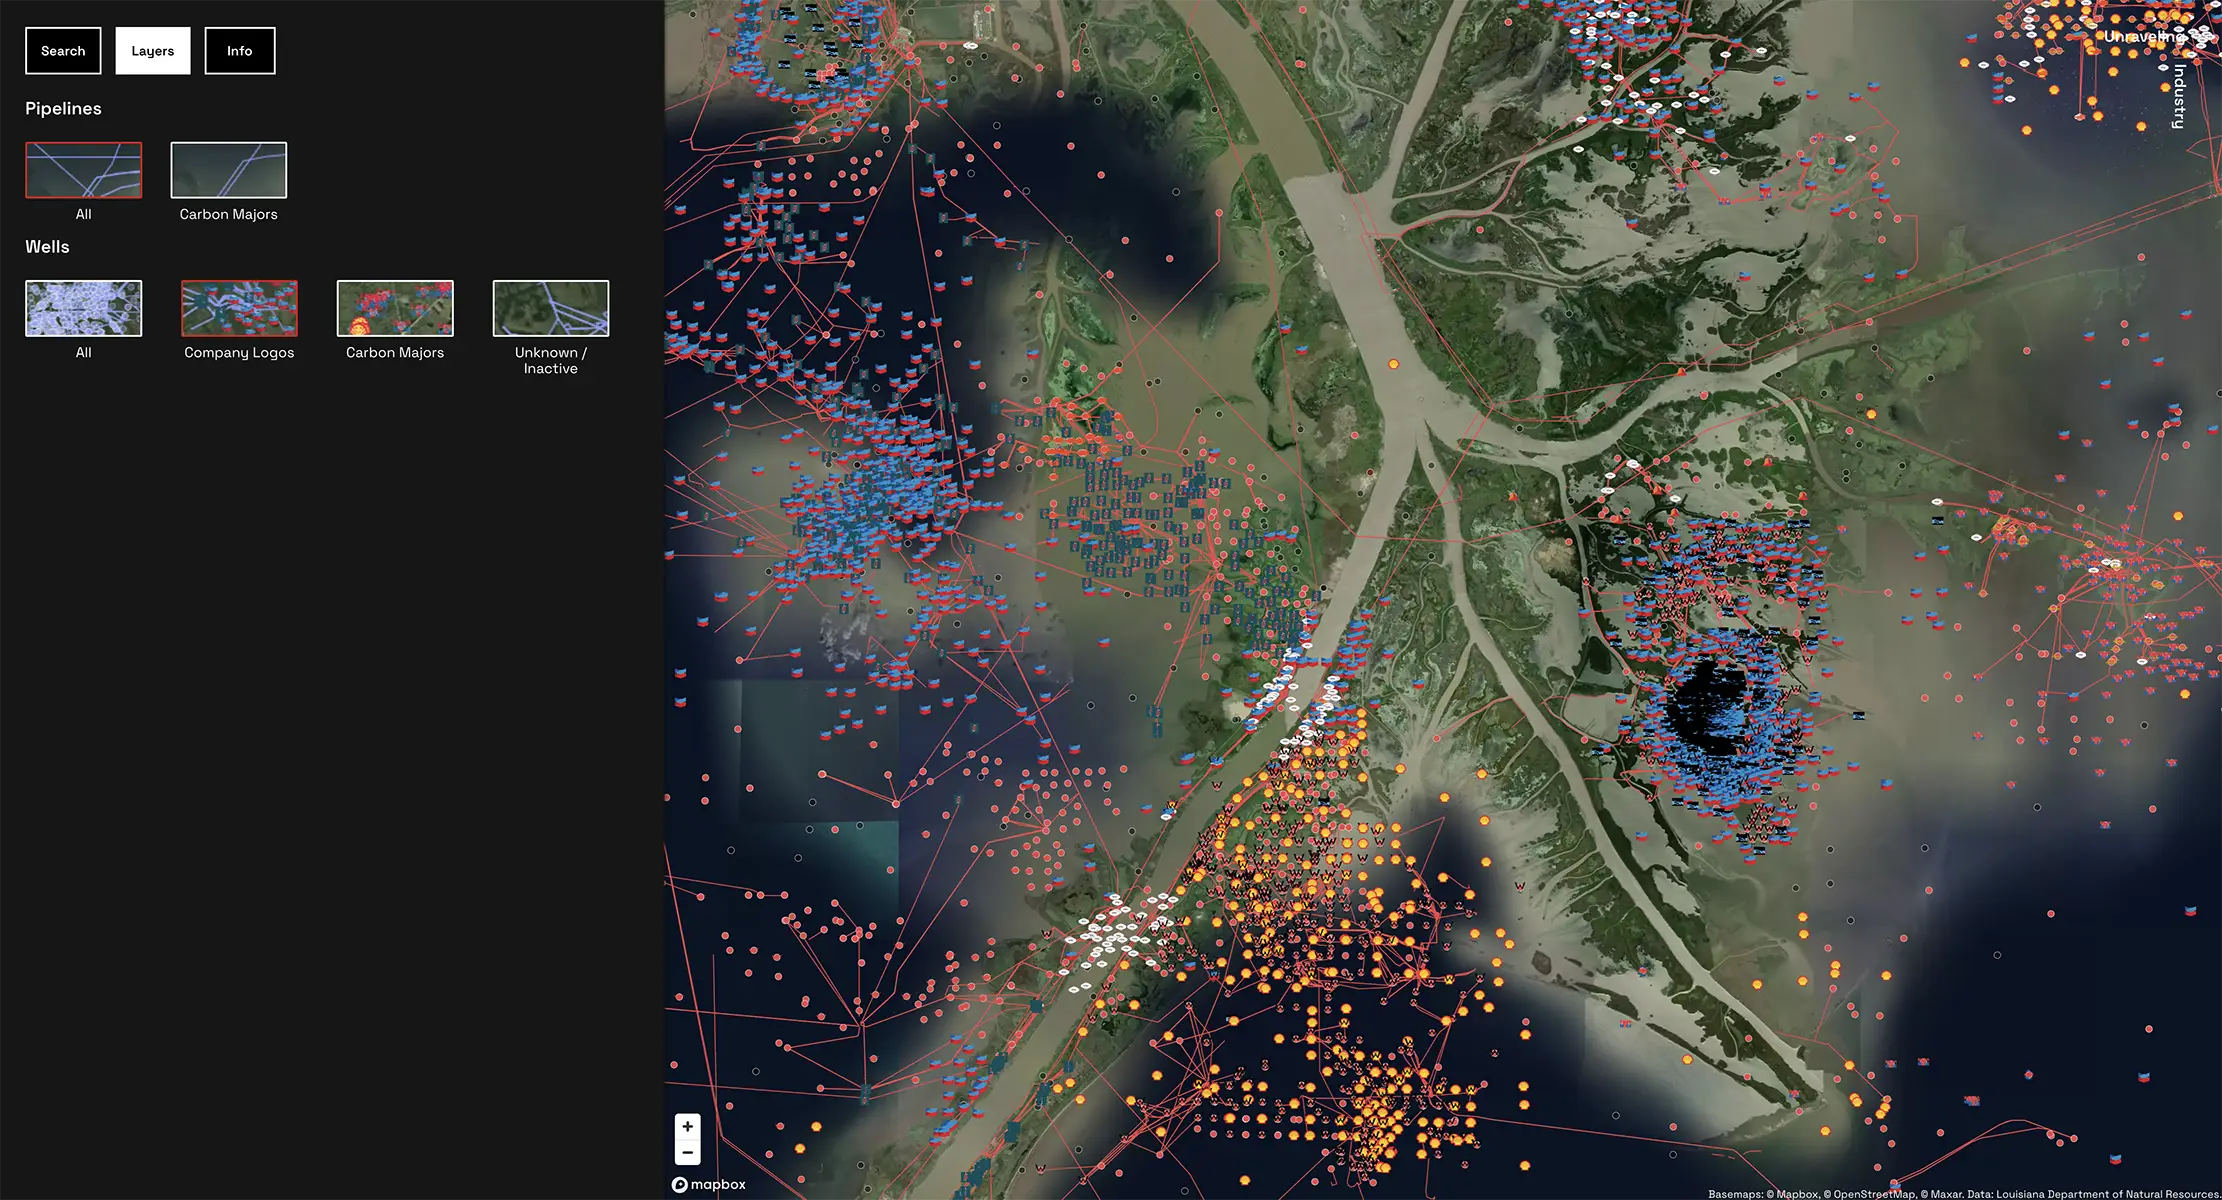
Task: Zoom out with the minus button
Action: point(687,1153)
